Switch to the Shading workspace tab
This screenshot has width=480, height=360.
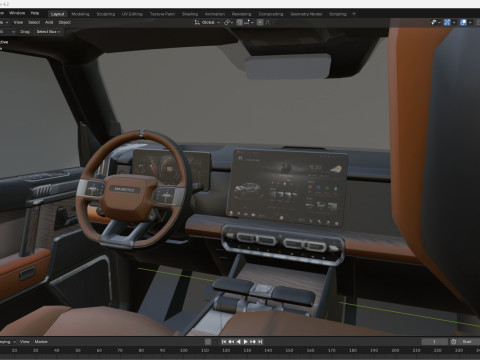click(190, 14)
